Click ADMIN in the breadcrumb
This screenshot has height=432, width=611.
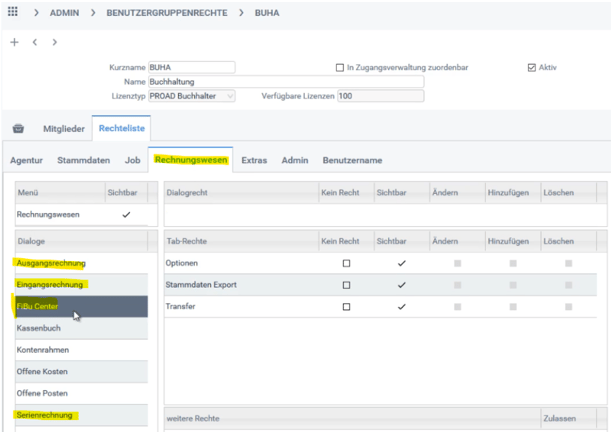coord(64,13)
